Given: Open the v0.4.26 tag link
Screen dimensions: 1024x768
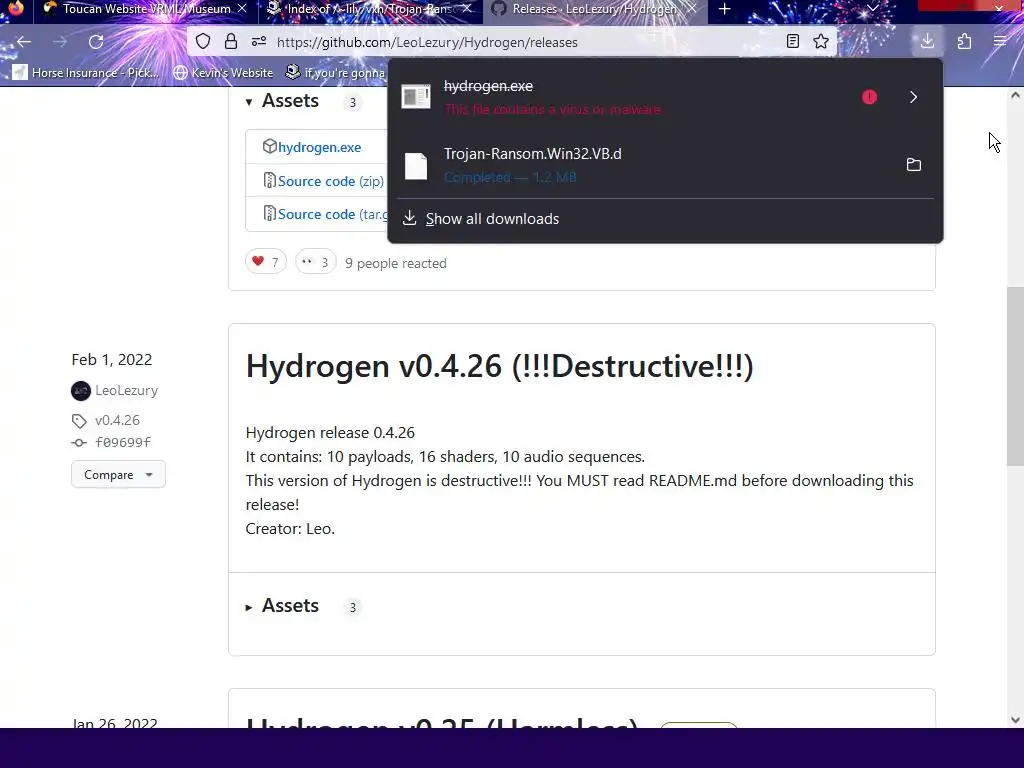Looking at the screenshot, I should tap(118, 420).
